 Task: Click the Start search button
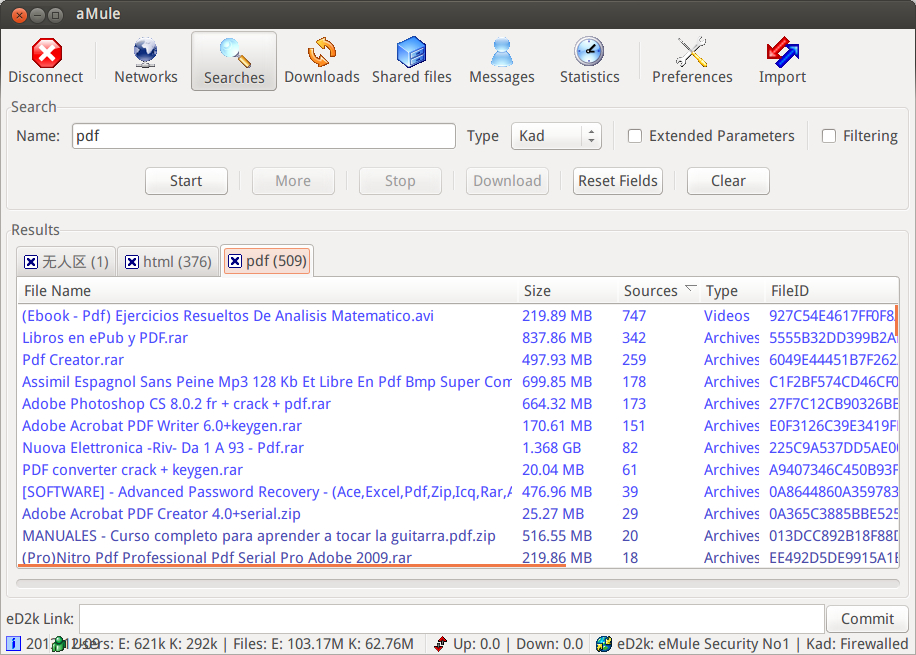click(x=186, y=181)
